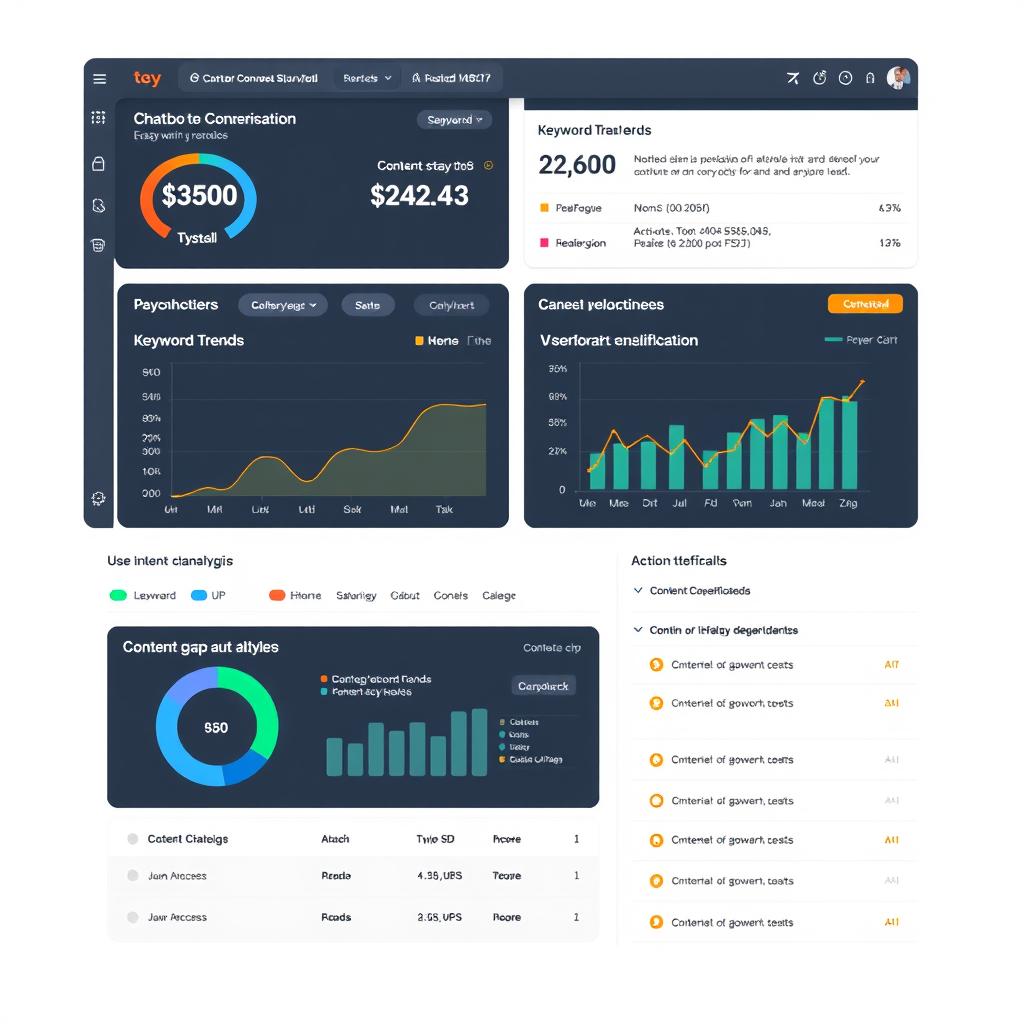Click the AIT link on the first action item

890,664
